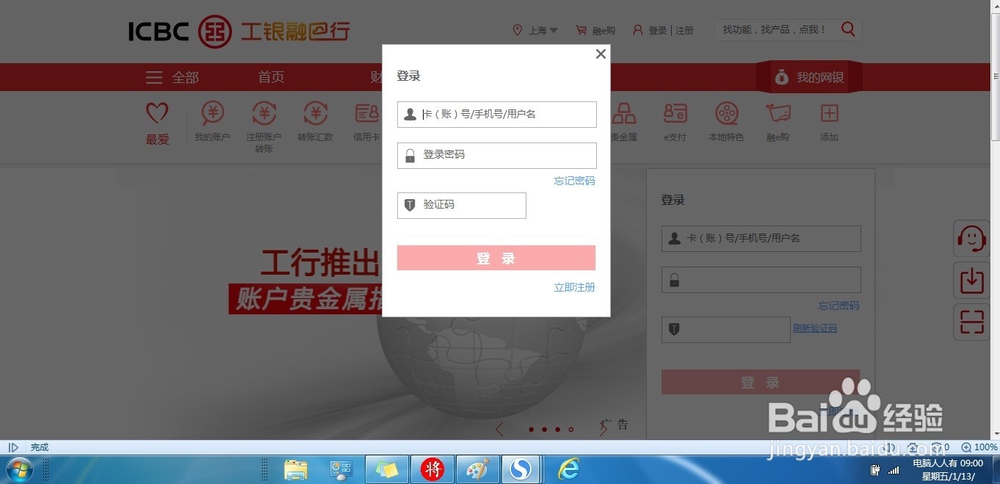
Task: Open the Windows Start button
Action: (x=19, y=471)
